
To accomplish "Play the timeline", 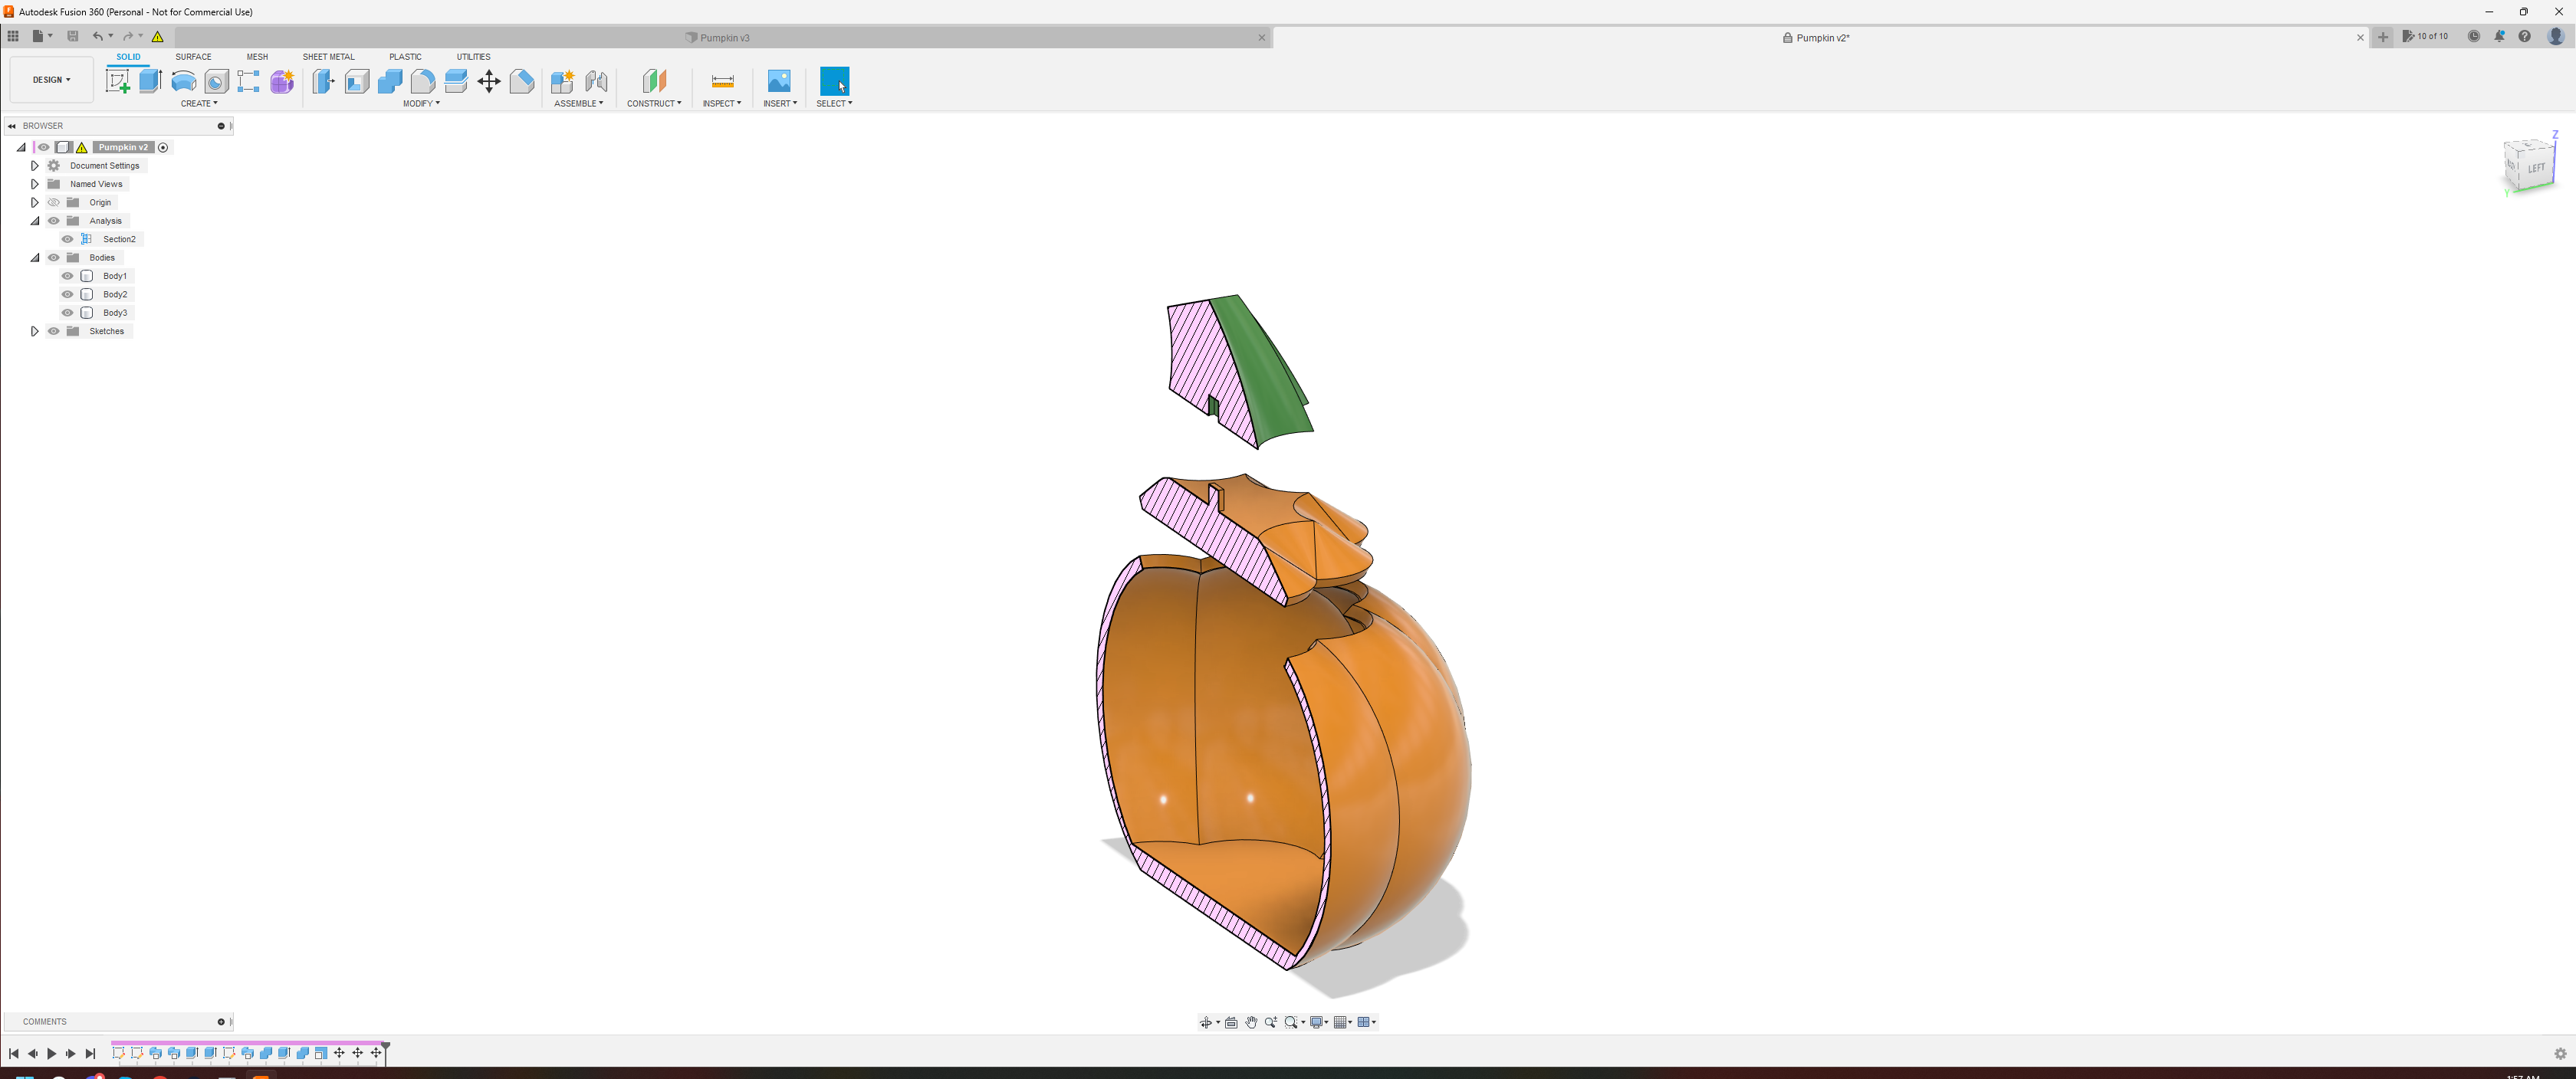I will coord(51,1053).
